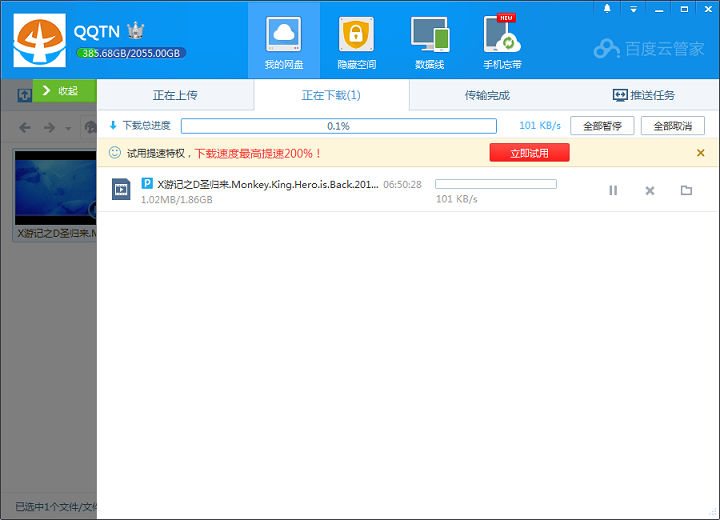Click the notification bell icon
Image resolution: width=720 pixels, height=520 pixels.
coord(606,8)
